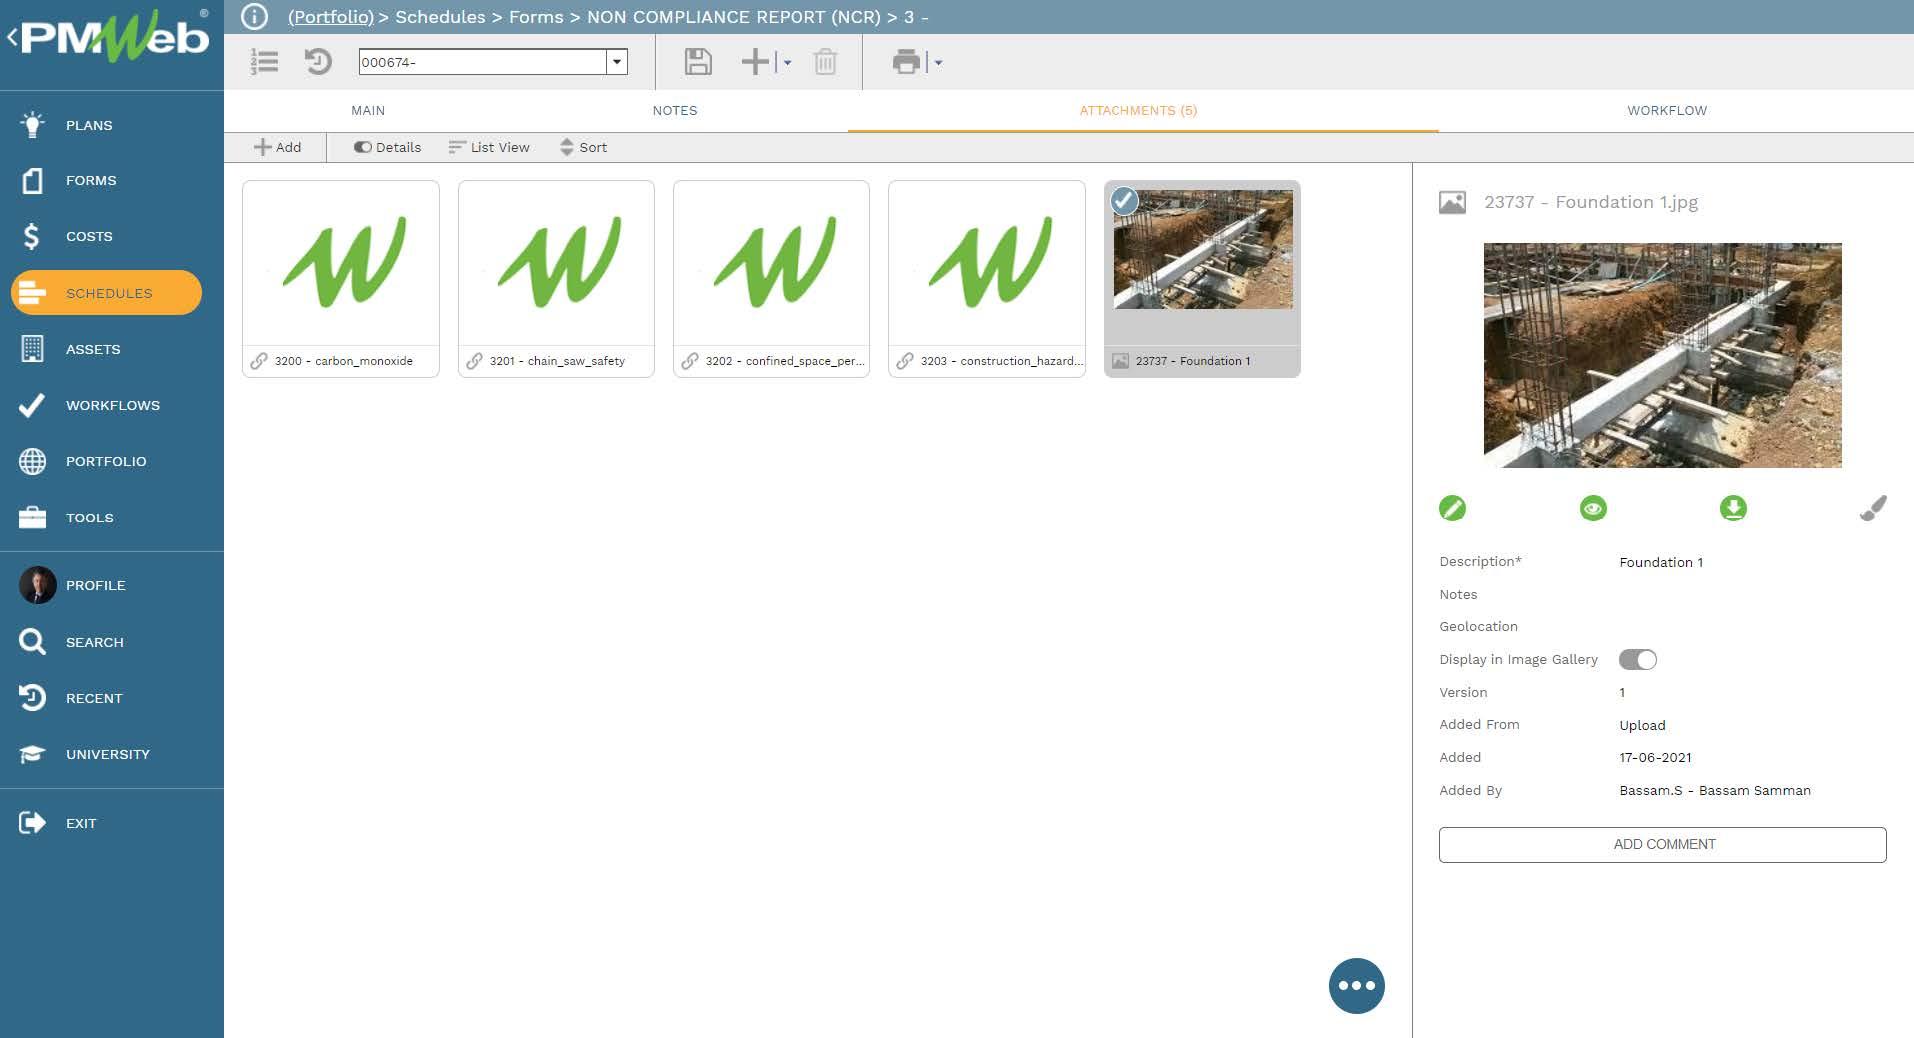The width and height of the screenshot is (1914, 1038).
Task: Expand the print options dropdown arrow
Action: [x=938, y=63]
